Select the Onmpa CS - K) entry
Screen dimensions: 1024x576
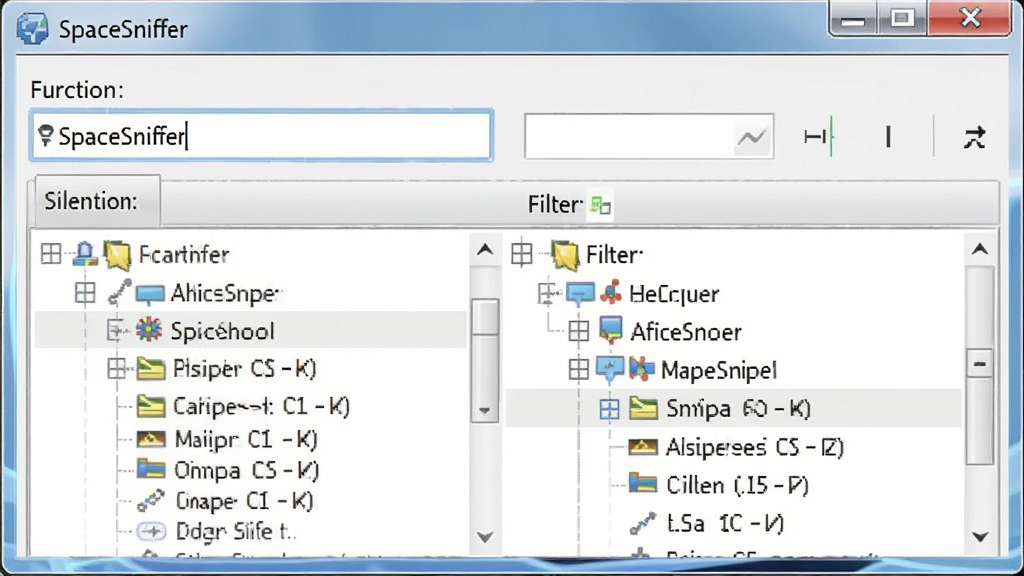tap(246, 470)
